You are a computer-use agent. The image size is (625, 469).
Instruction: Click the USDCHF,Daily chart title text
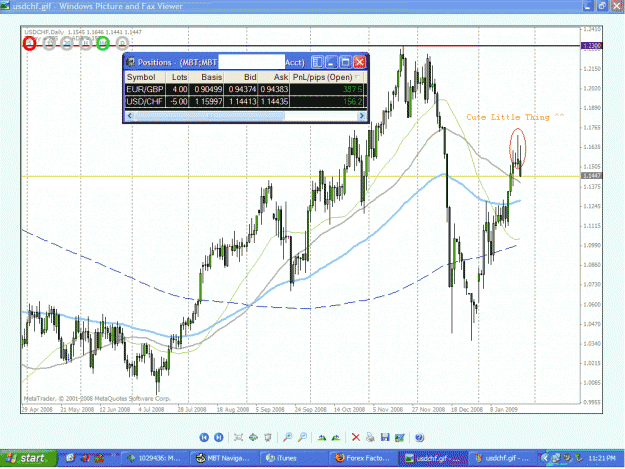pyautogui.click(x=44, y=32)
